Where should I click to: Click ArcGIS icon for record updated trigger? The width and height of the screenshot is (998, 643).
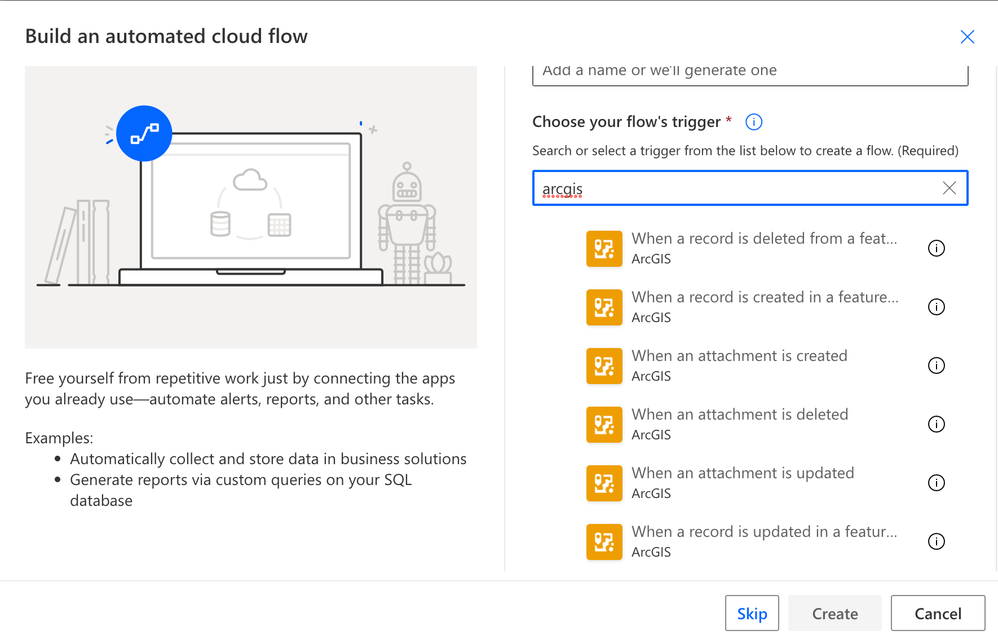click(604, 542)
